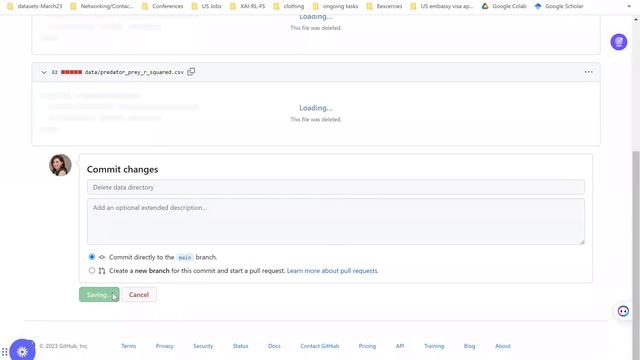This screenshot has width=640, height=360.
Task: Open the Security footer link
Action: click(x=203, y=346)
